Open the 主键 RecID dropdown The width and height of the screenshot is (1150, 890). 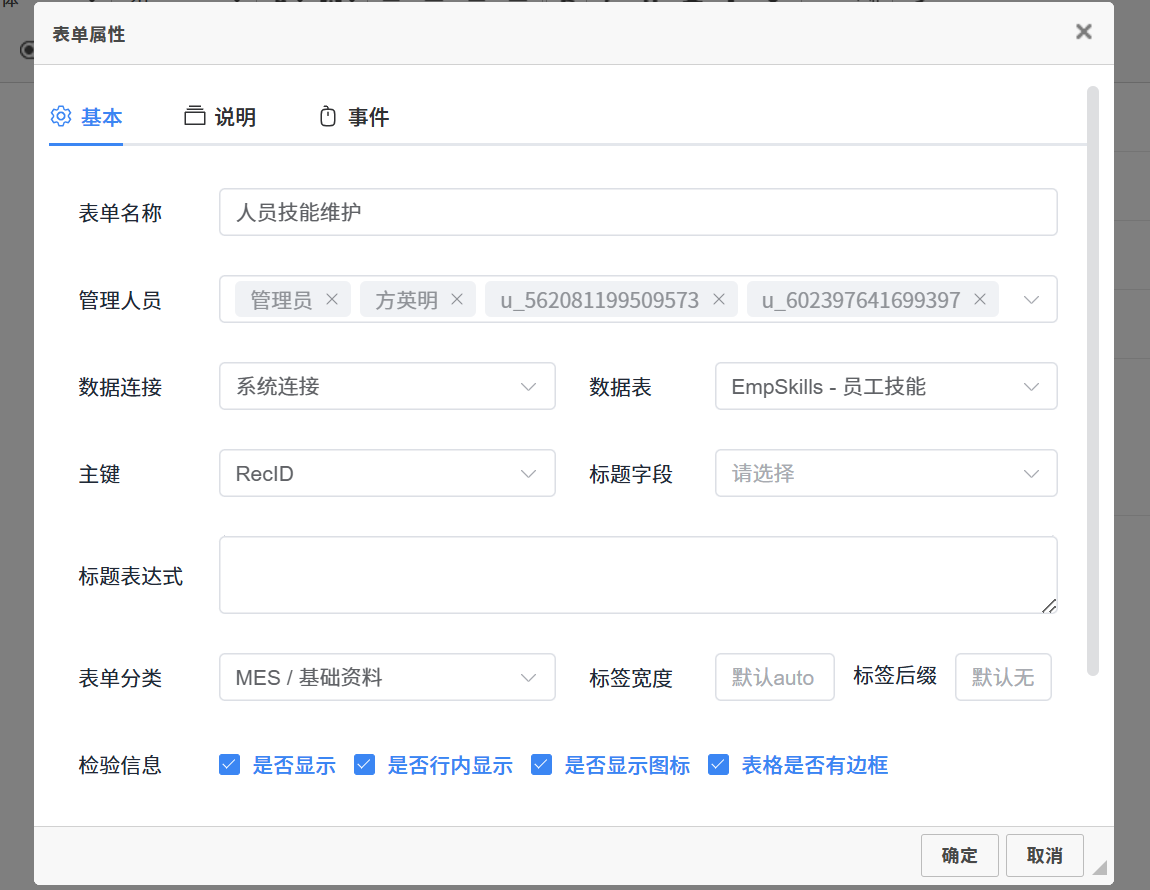387,474
